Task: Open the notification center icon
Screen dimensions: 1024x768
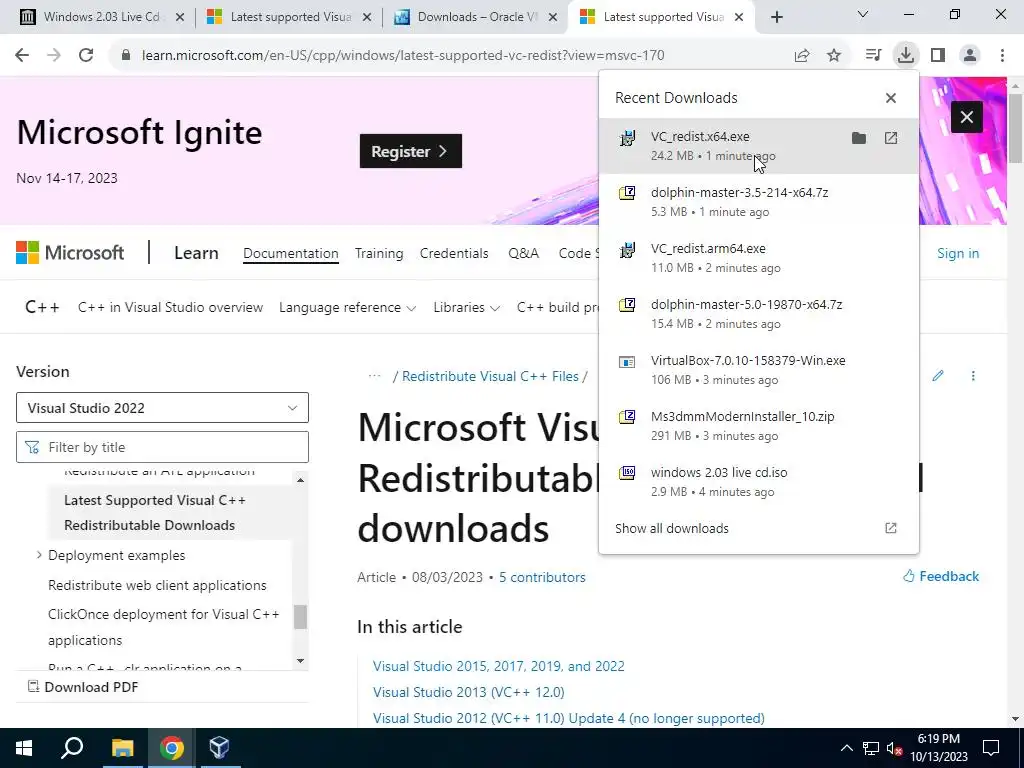Action: point(991,748)
